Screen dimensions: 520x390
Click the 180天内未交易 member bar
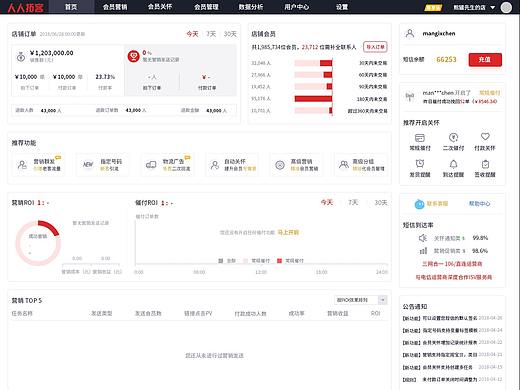(313, 99)
